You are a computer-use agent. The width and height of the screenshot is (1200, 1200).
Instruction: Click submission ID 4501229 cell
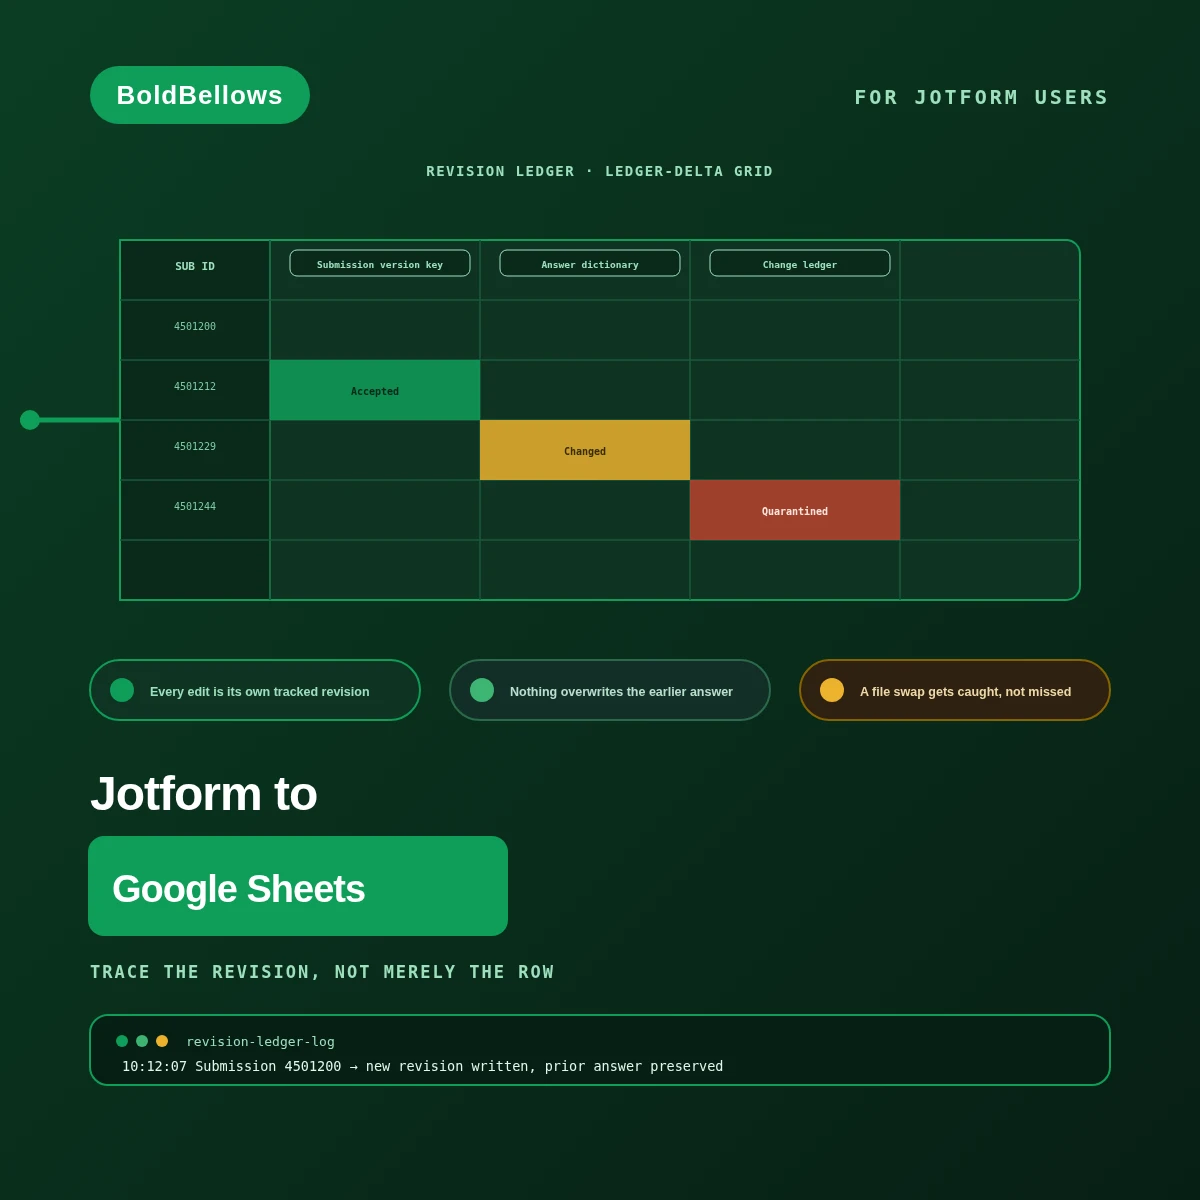pos(195,450)
